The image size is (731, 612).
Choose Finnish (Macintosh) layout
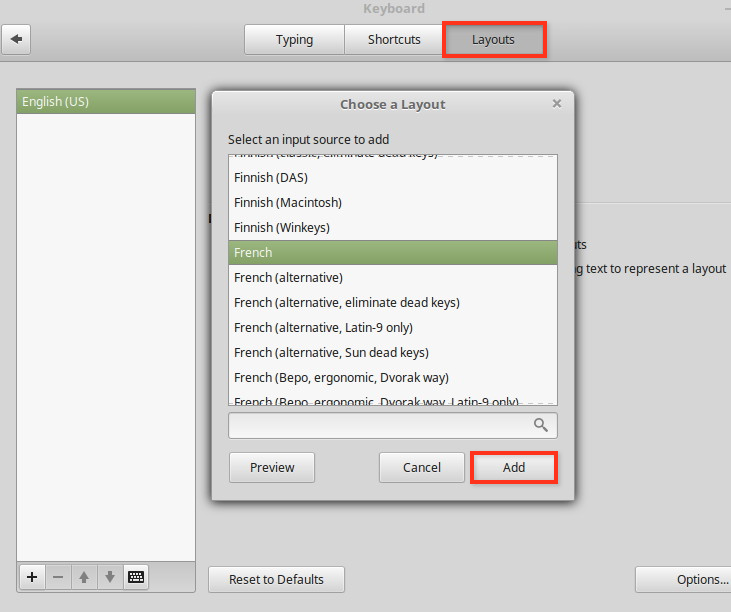(288, 202)
